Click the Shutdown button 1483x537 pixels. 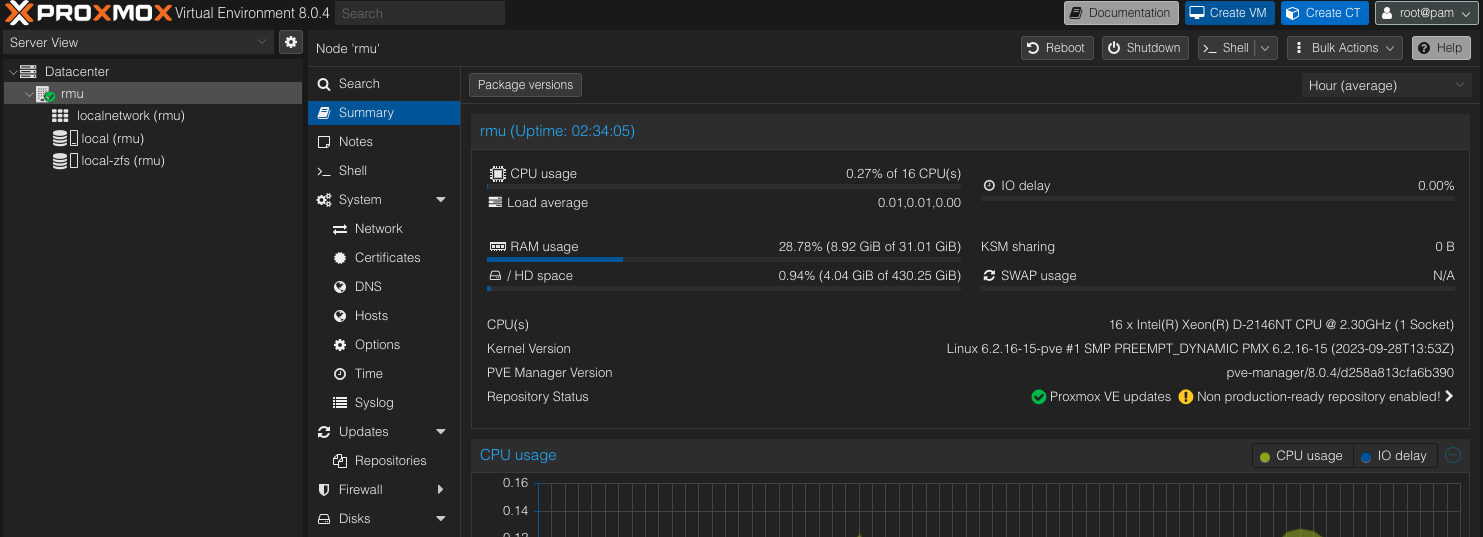coord(1144,48)
